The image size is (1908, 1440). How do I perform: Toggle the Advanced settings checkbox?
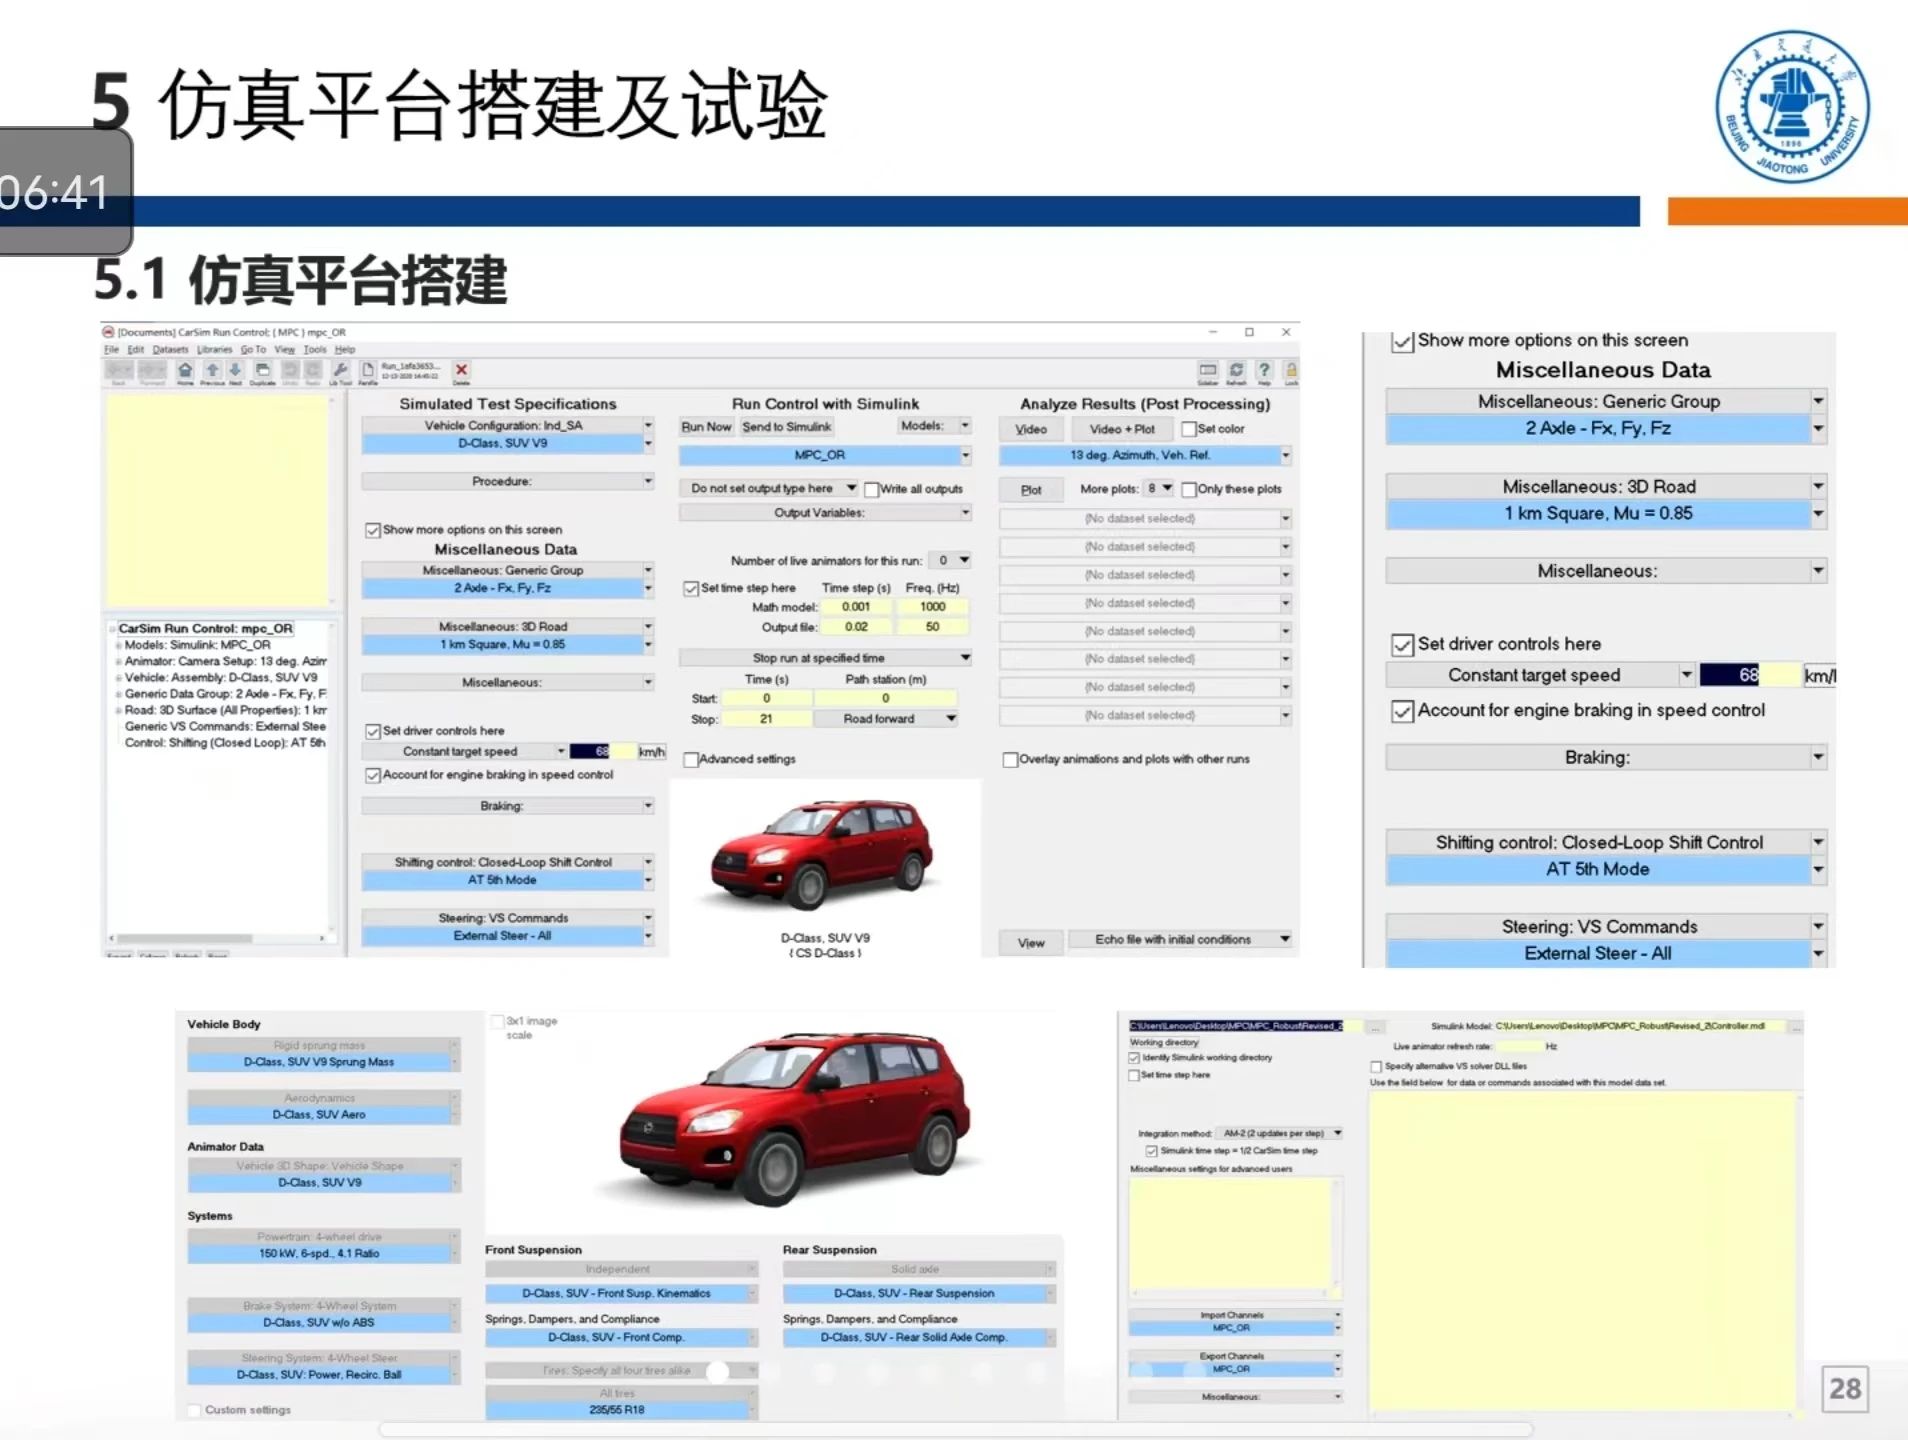pyautogui.click(x=691, y=760)
